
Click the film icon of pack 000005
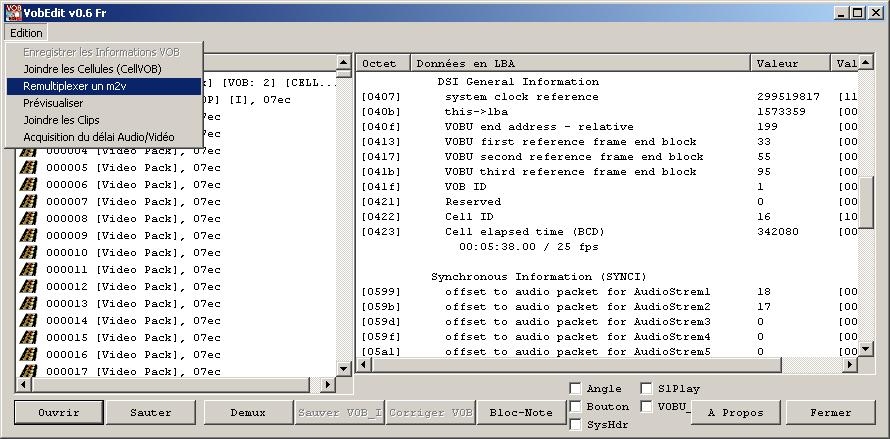coord(29,168)
